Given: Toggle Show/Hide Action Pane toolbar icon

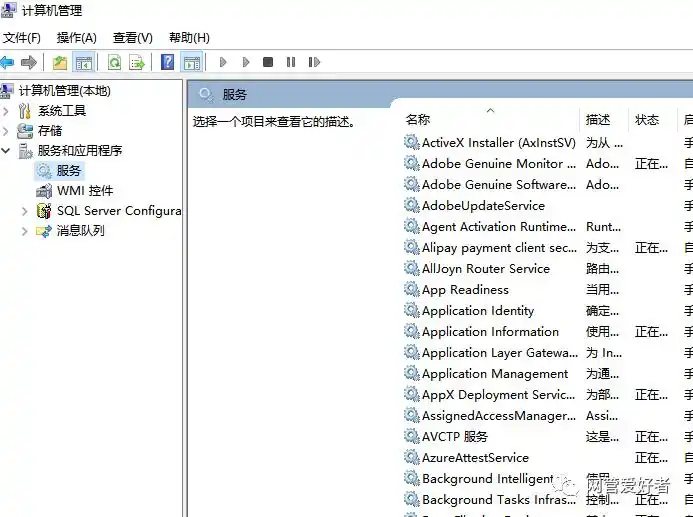Looking at the screenshot, I should tap(192, 63).
